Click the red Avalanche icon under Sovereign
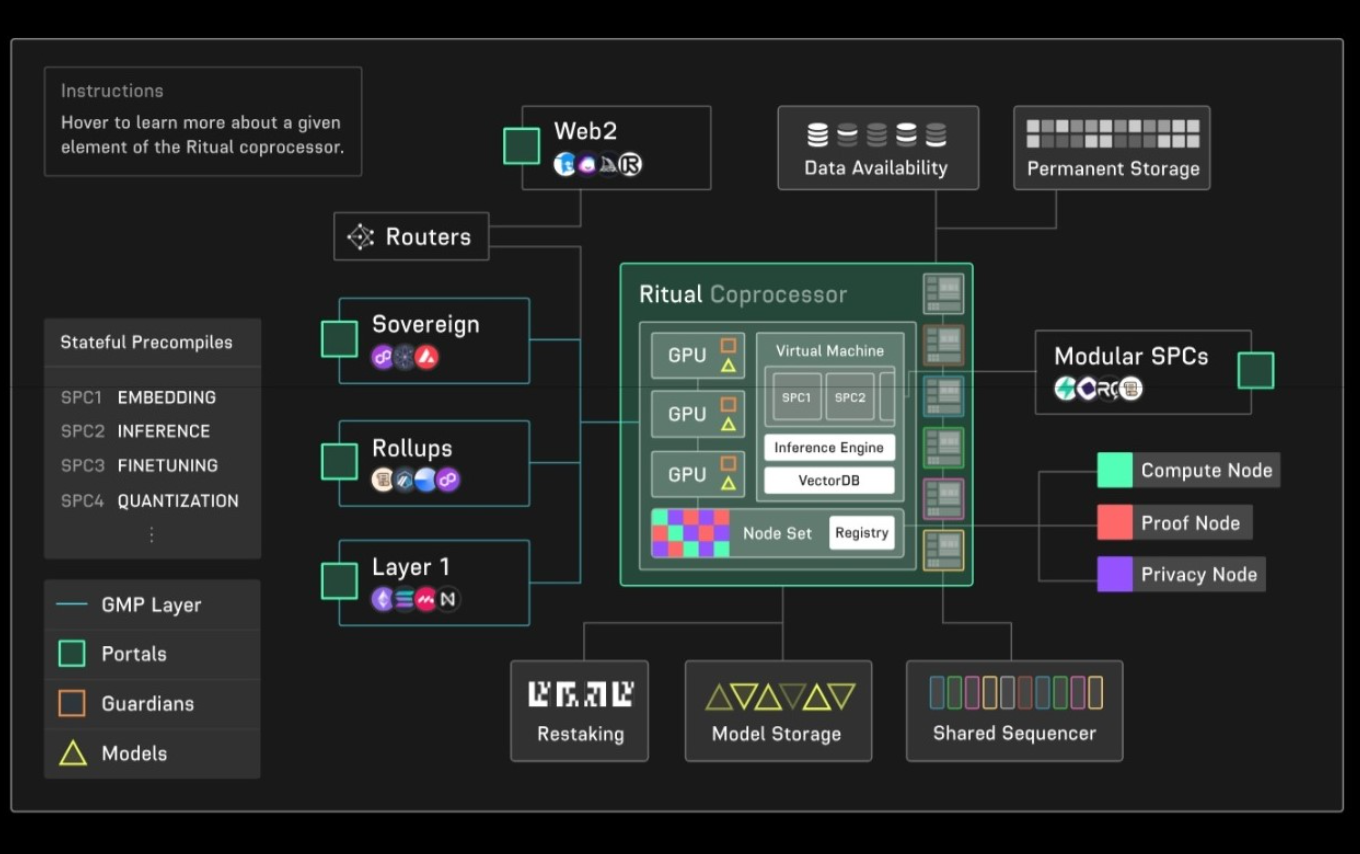The height and width of the screenshot is (854, 1360). pyautogui.click(x=427, y=357)
